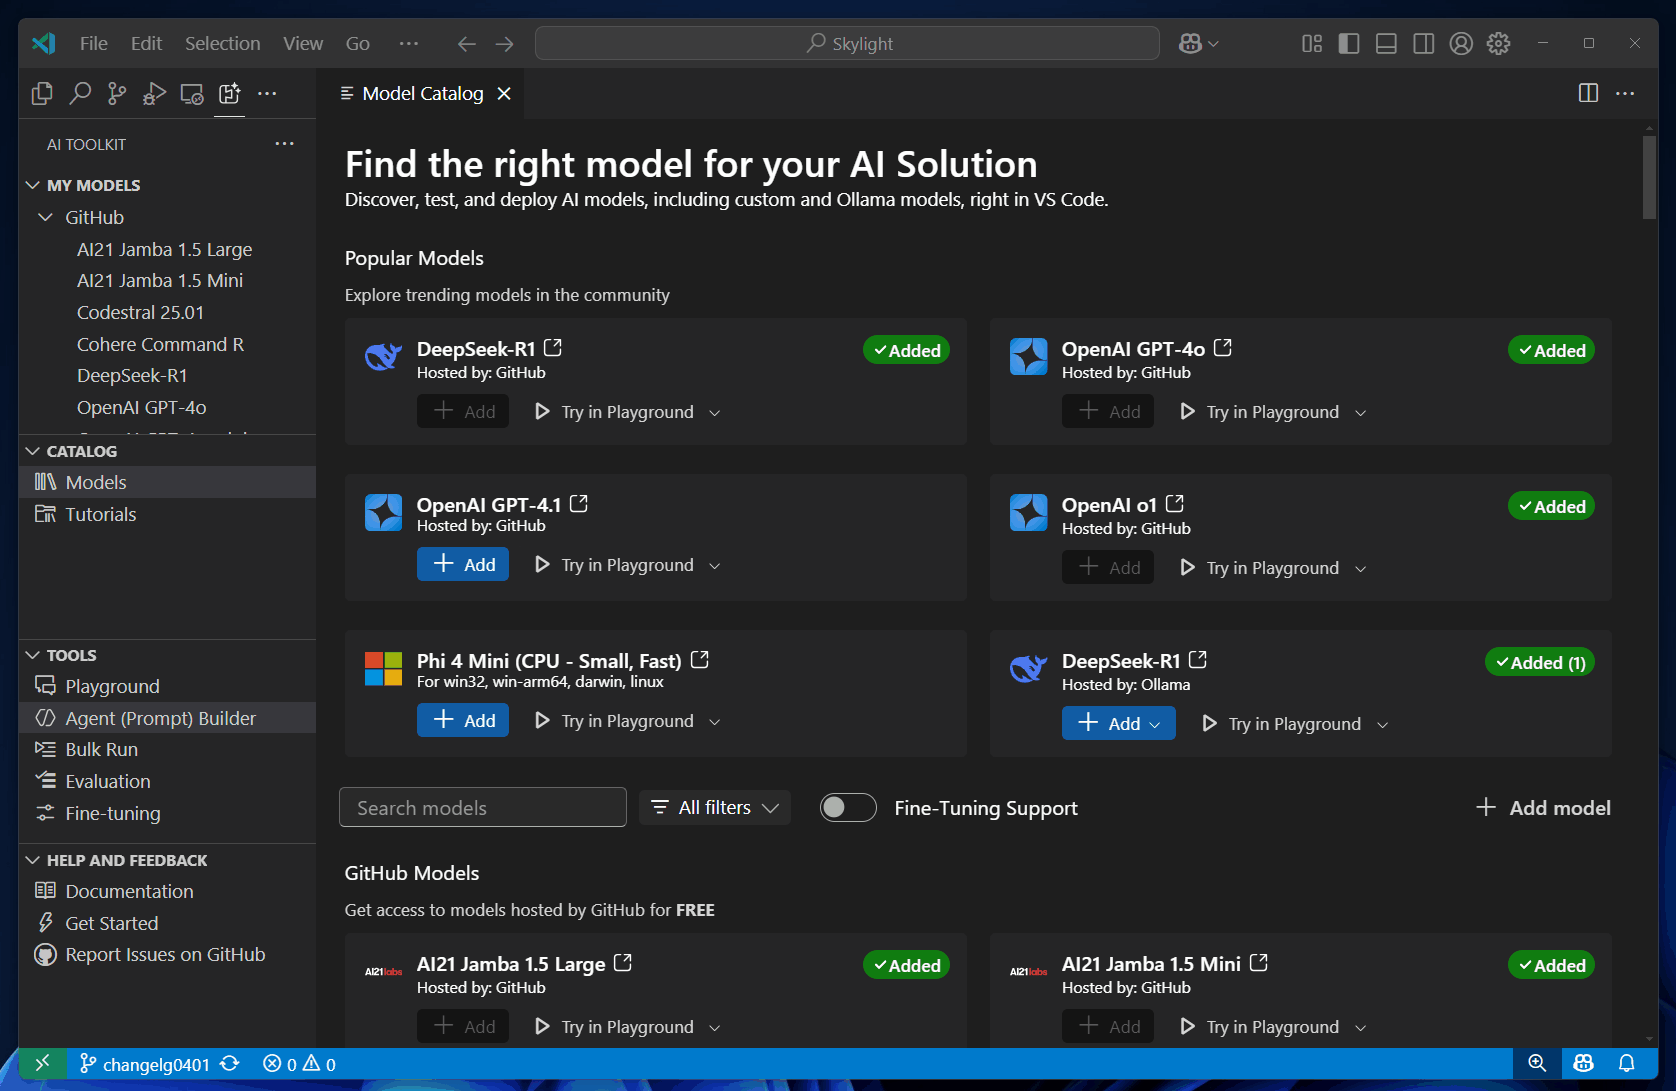This screenshot has width=1676, height=1091.
Task: Toggle the bottom panel visibility
Action: [1386, 43]
